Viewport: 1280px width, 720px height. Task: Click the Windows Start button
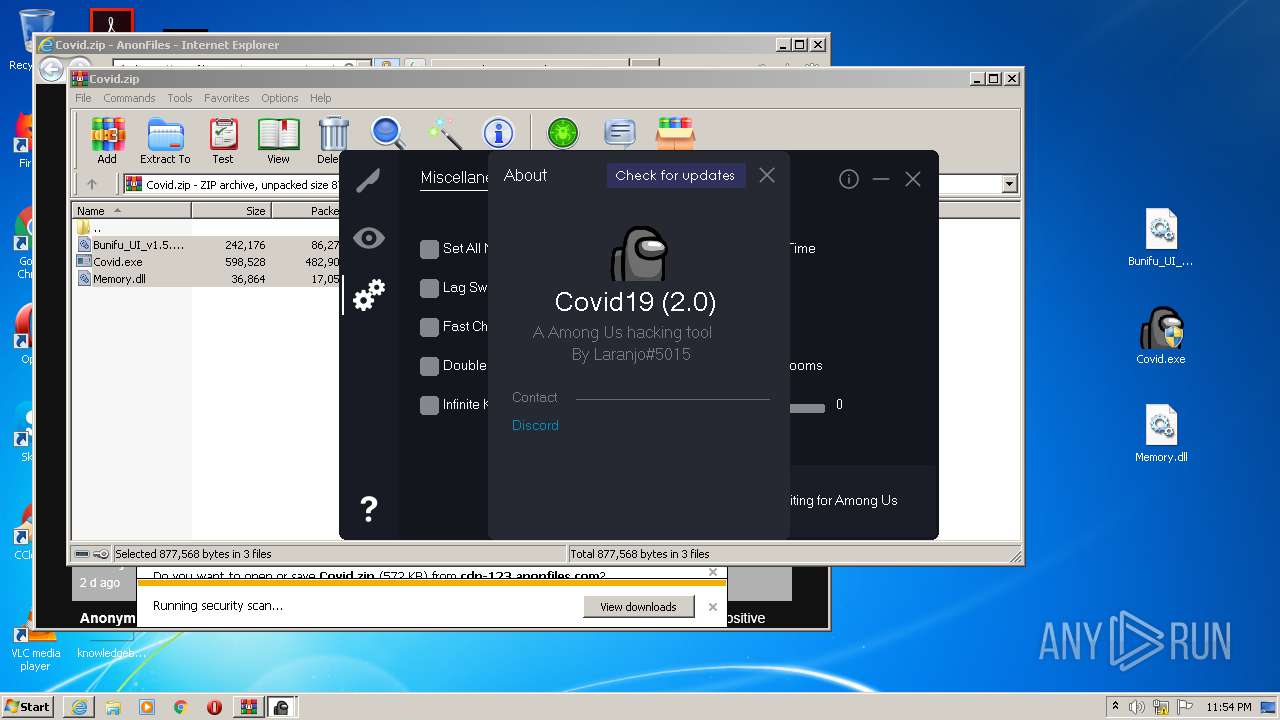pyautogui.click(x=28, y=706)
